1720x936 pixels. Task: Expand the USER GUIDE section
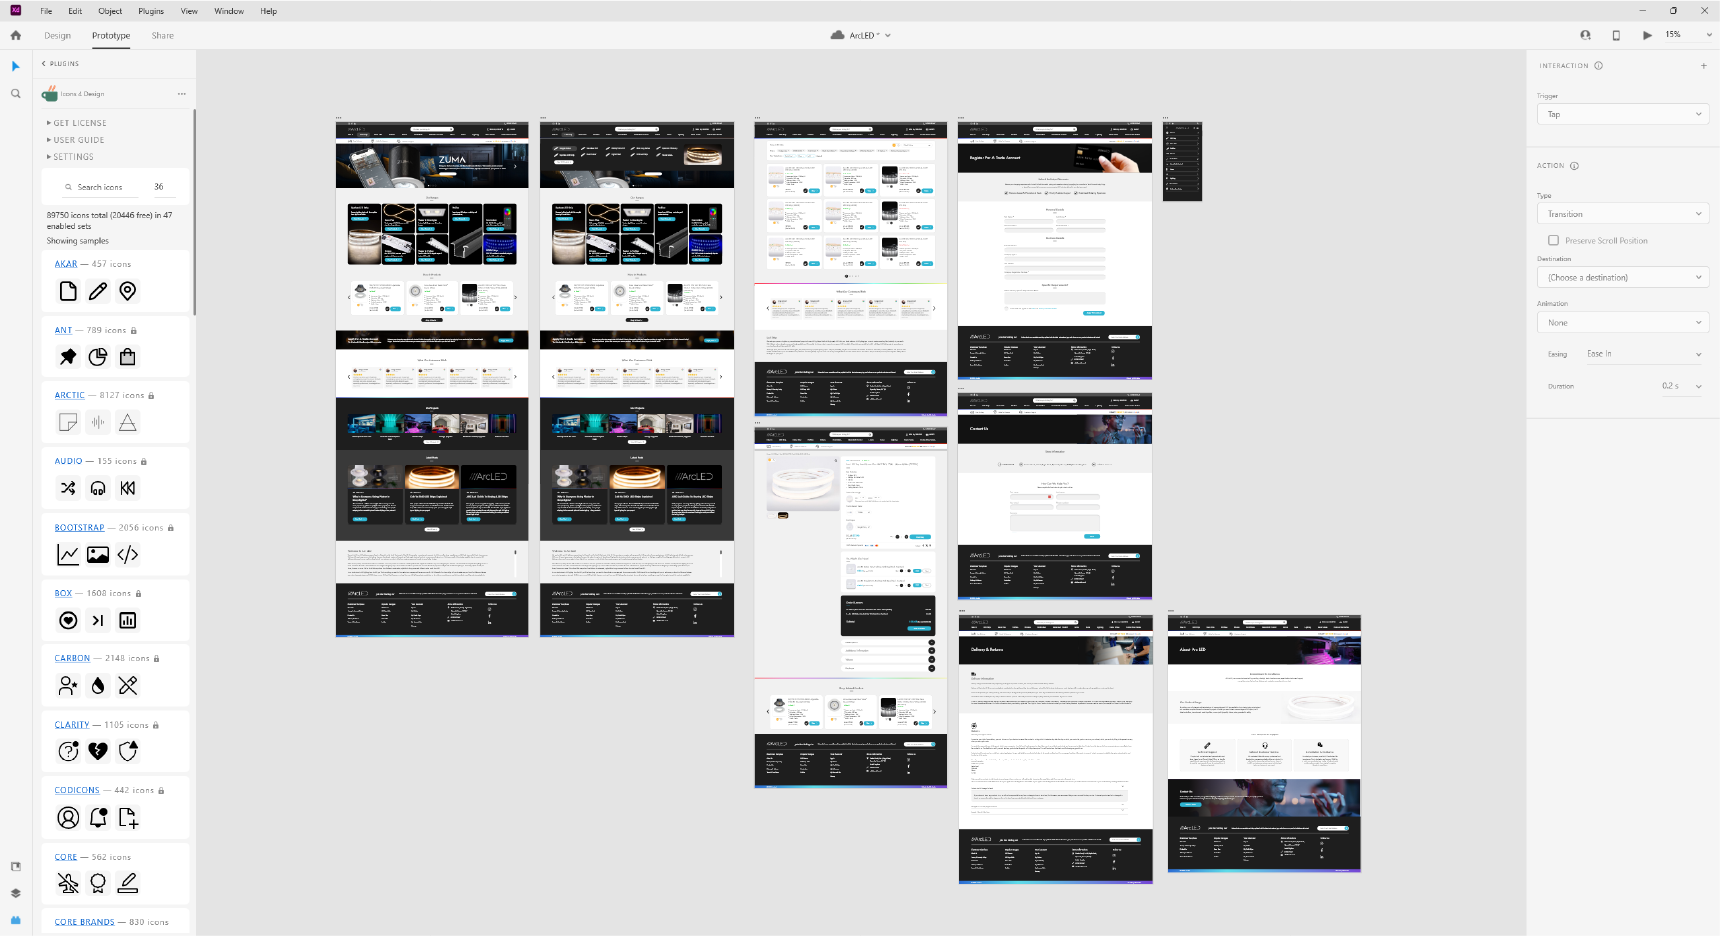(76, 140)
